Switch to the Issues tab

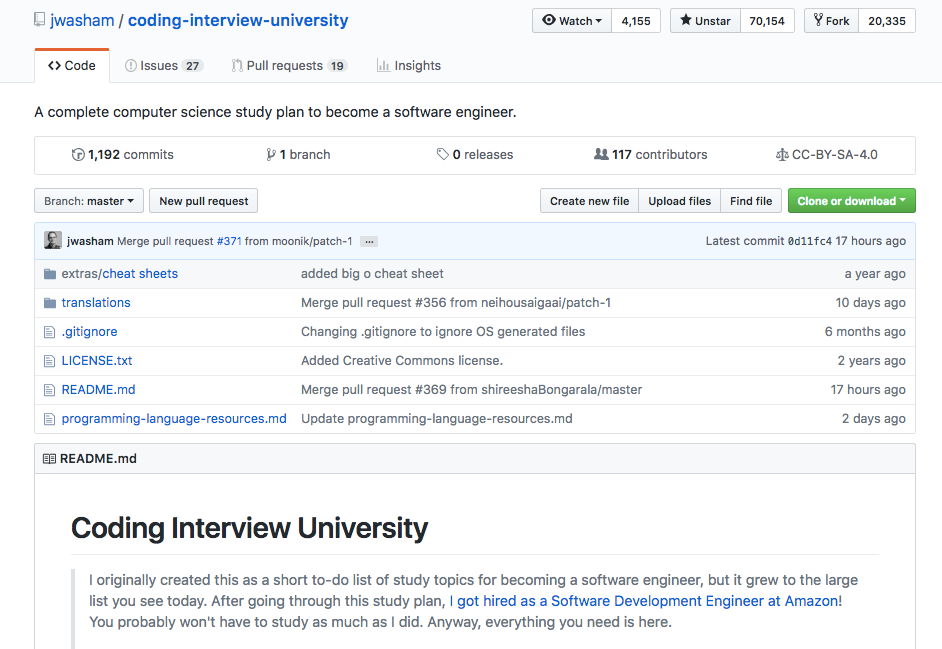(163, 66)
